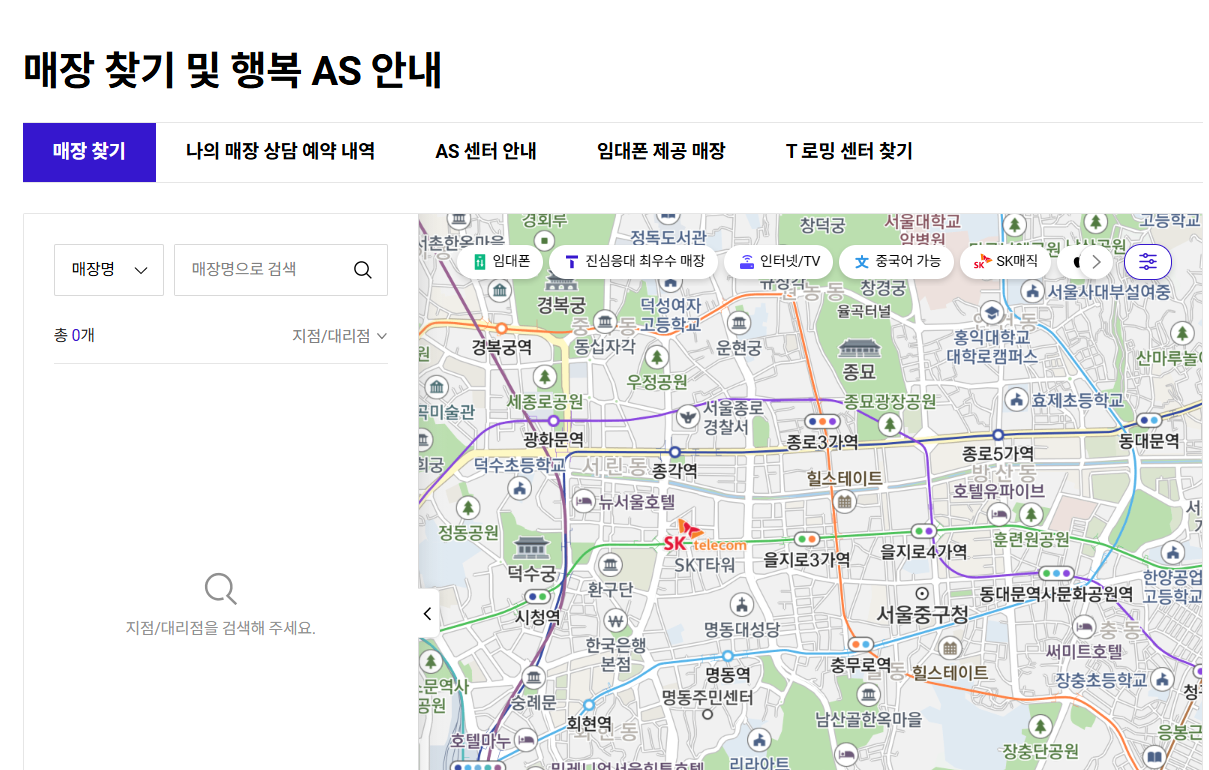Viewport: 1209px width, 770px height.
Task: Click the 장충단공원 label on the map
Action: [x=1041, y=751]
